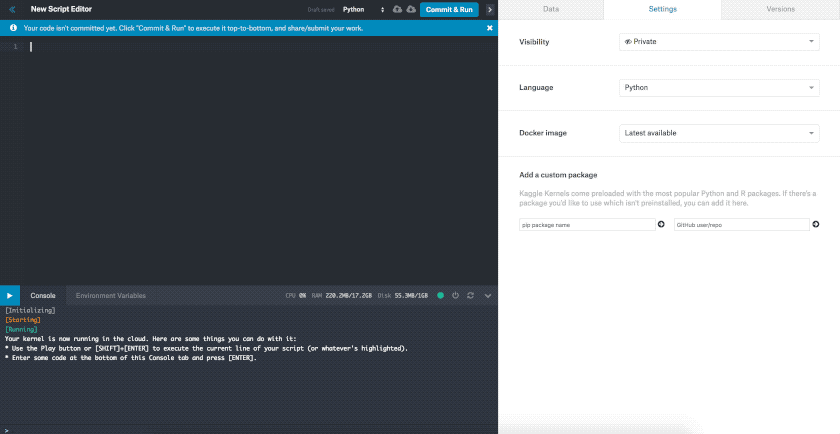
Task: Click the console command input prompt
Action: 249,429
